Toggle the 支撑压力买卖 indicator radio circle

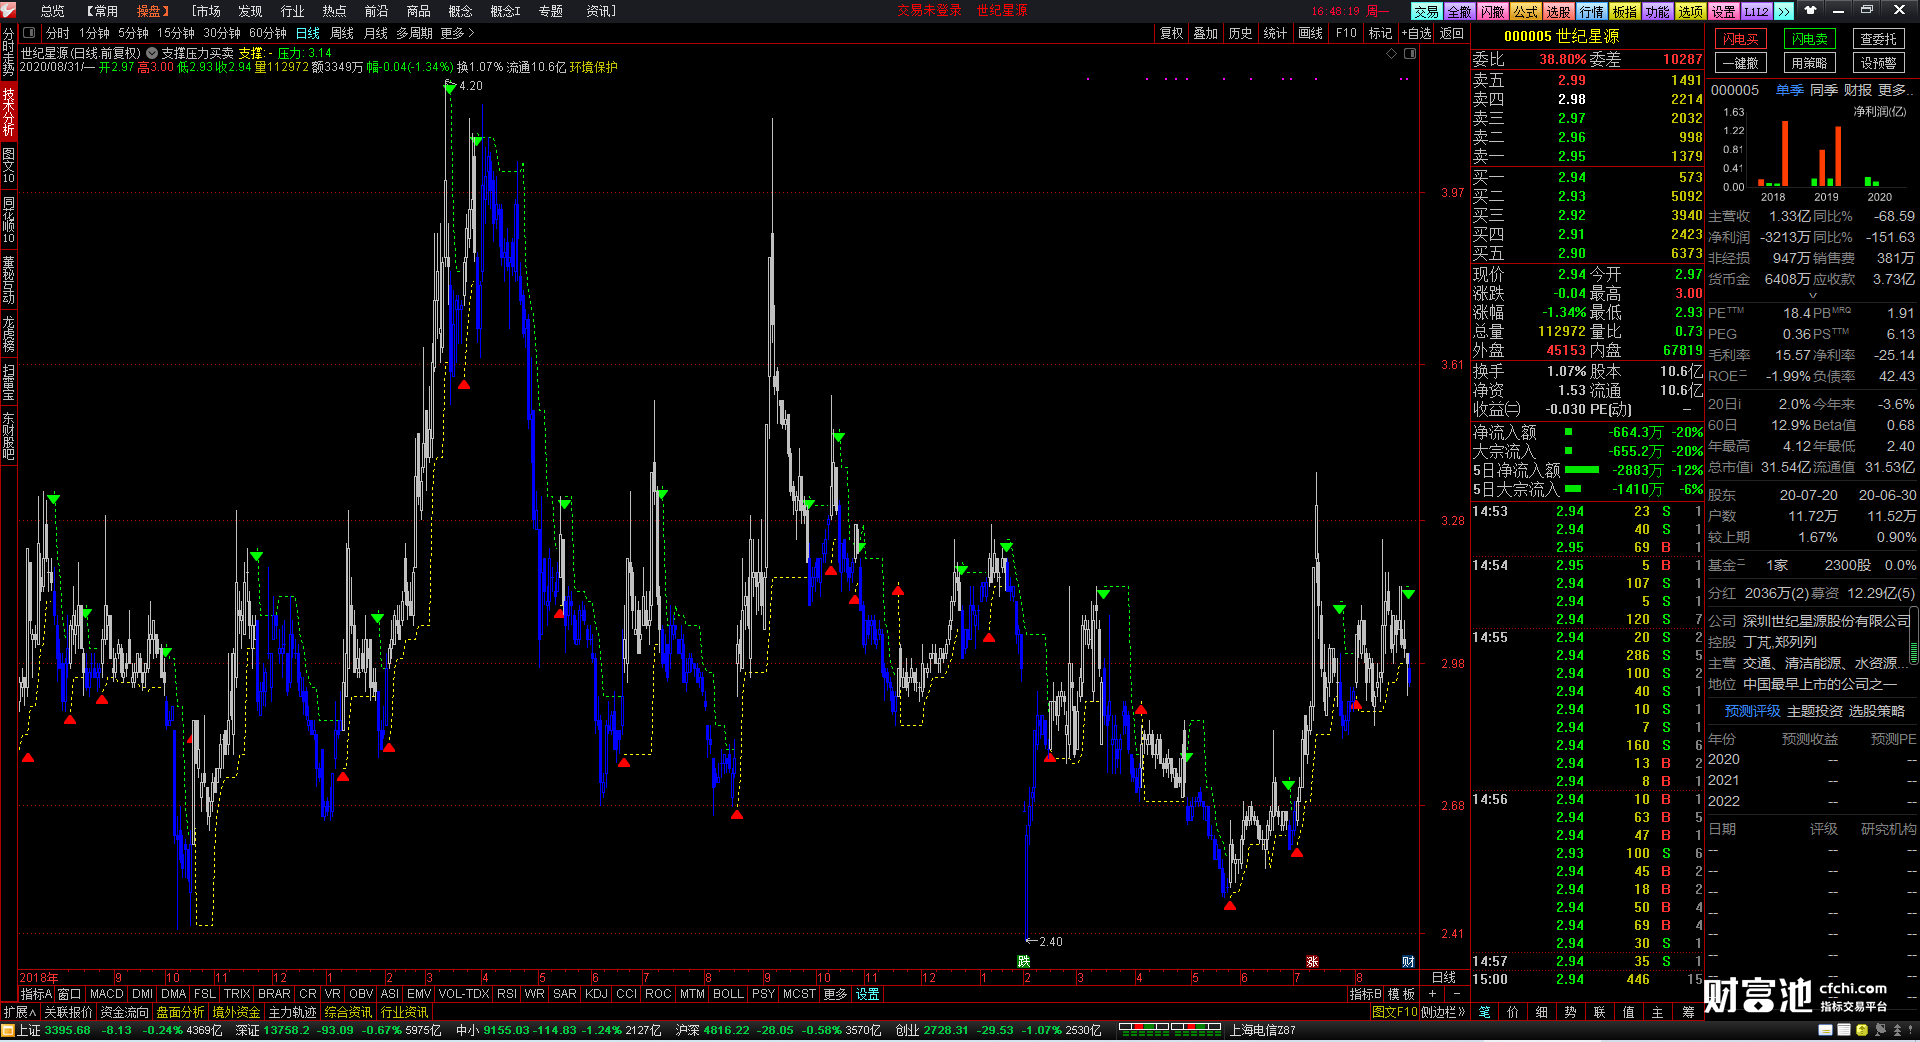pyautogui.click(x=152, y=53)
